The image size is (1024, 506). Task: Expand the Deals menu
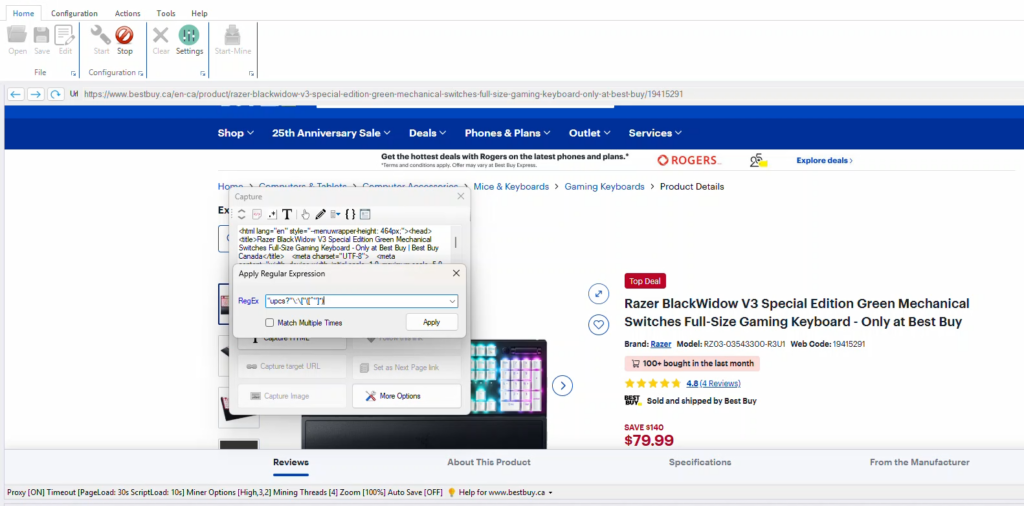[428, 133]
